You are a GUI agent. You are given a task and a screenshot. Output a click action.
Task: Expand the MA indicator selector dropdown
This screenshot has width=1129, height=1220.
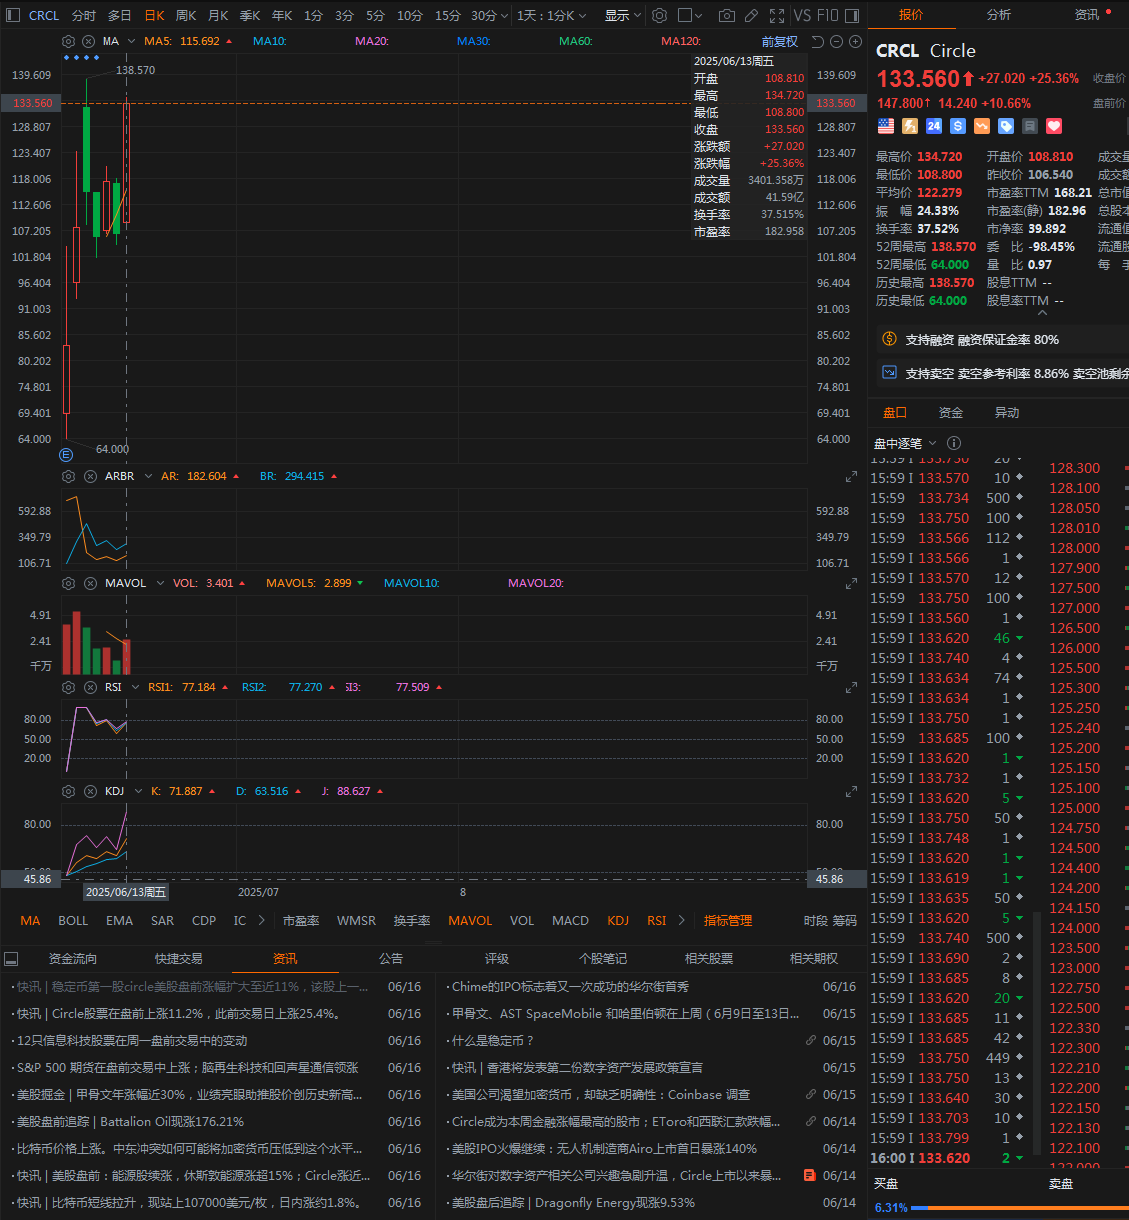[x=131, y=41]
